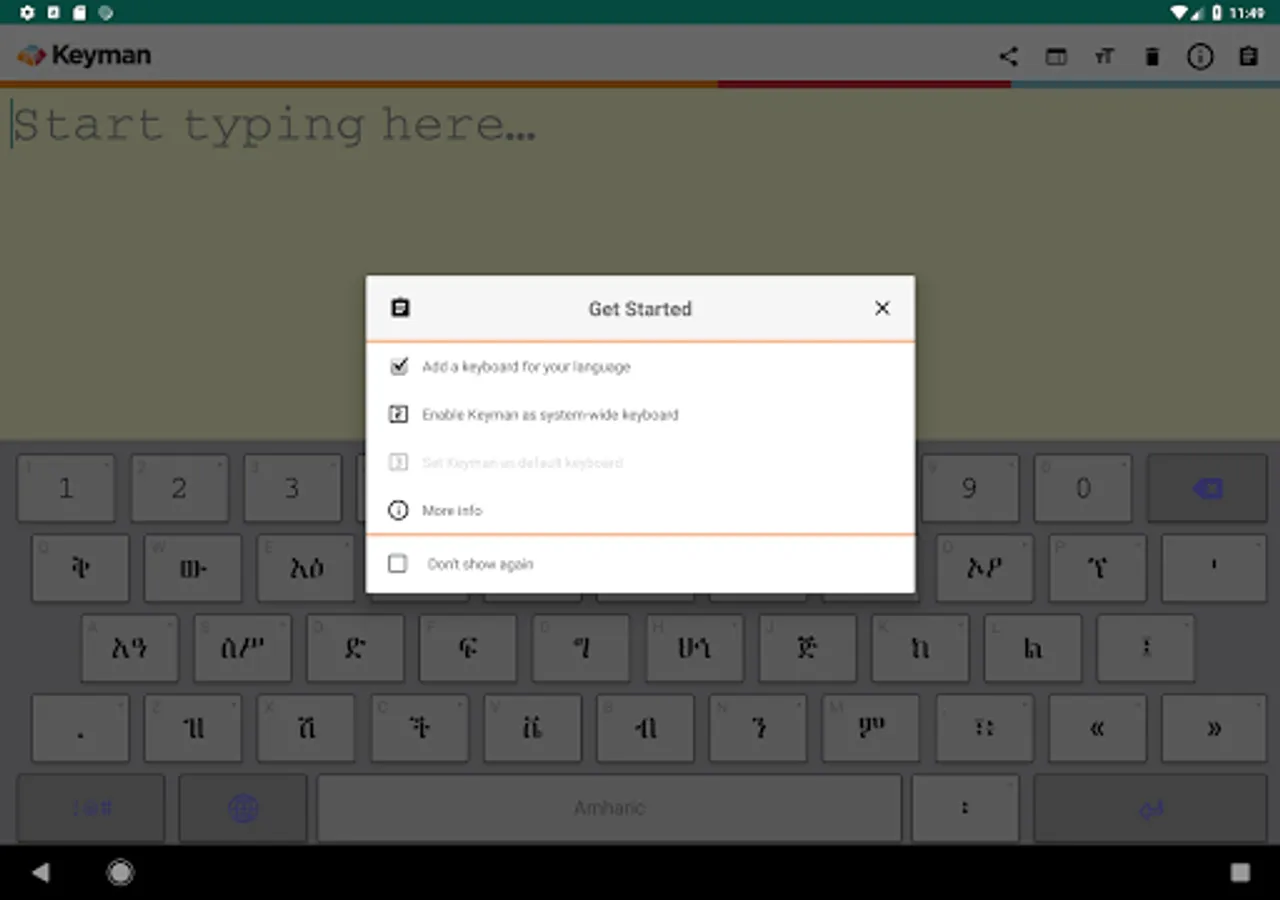Tap the ድ key (D)
Viewport: 1280px width, 900px height.
click(356, 648)
